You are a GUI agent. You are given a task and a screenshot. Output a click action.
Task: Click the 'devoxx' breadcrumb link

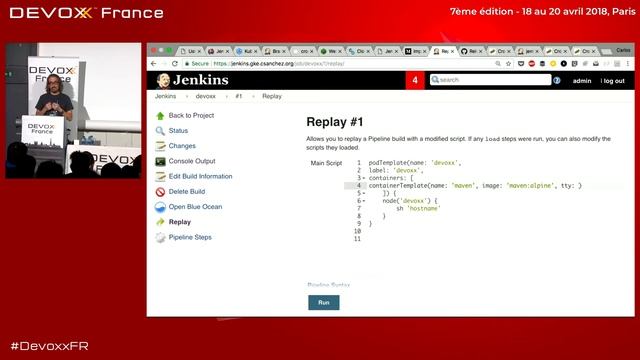coord(205,96)
